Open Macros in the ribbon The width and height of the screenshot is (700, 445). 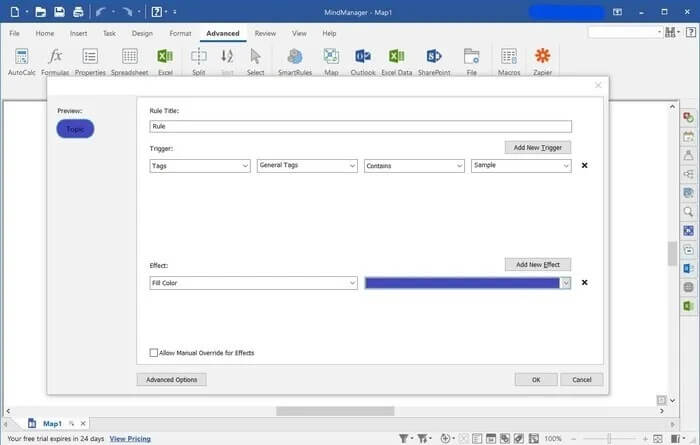click(509, 62)
